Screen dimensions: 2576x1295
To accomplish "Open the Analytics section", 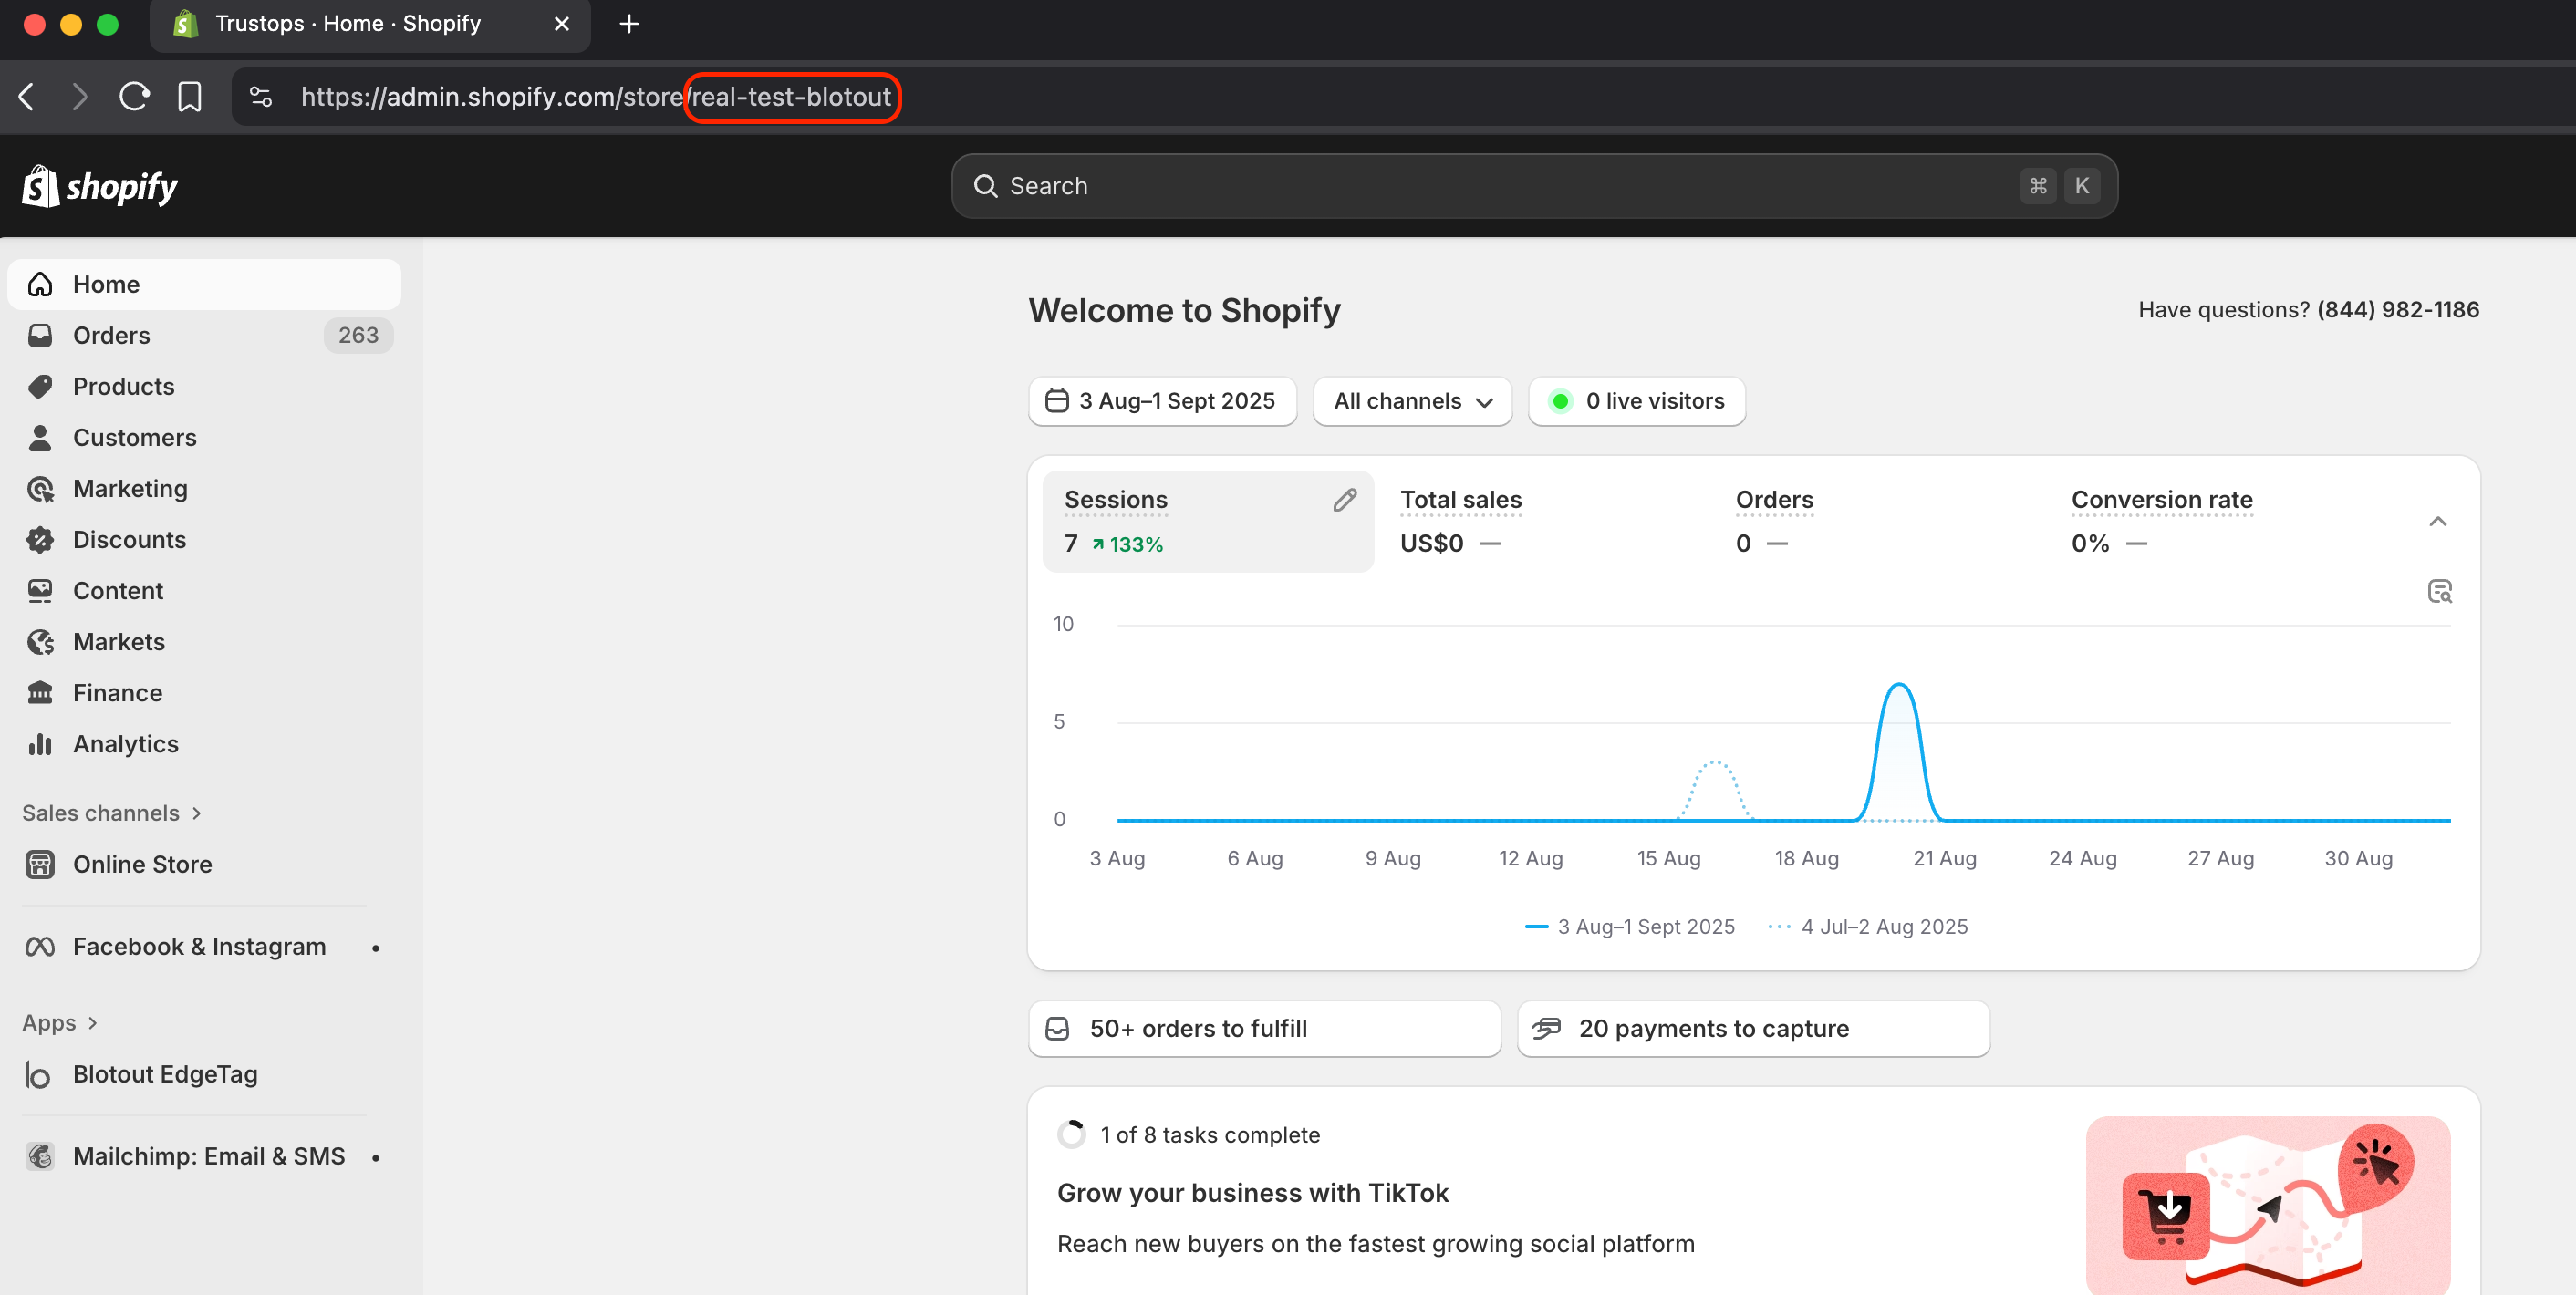I will click(x=125, y=744).
